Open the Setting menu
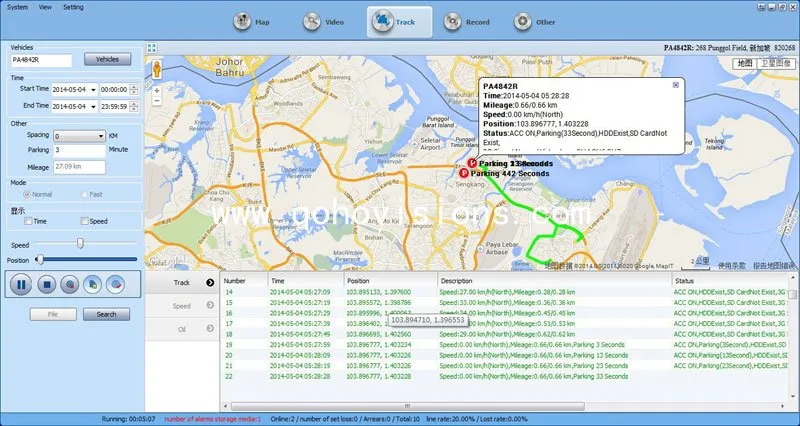This screenshot has height=426, width=800. [73, 6]
